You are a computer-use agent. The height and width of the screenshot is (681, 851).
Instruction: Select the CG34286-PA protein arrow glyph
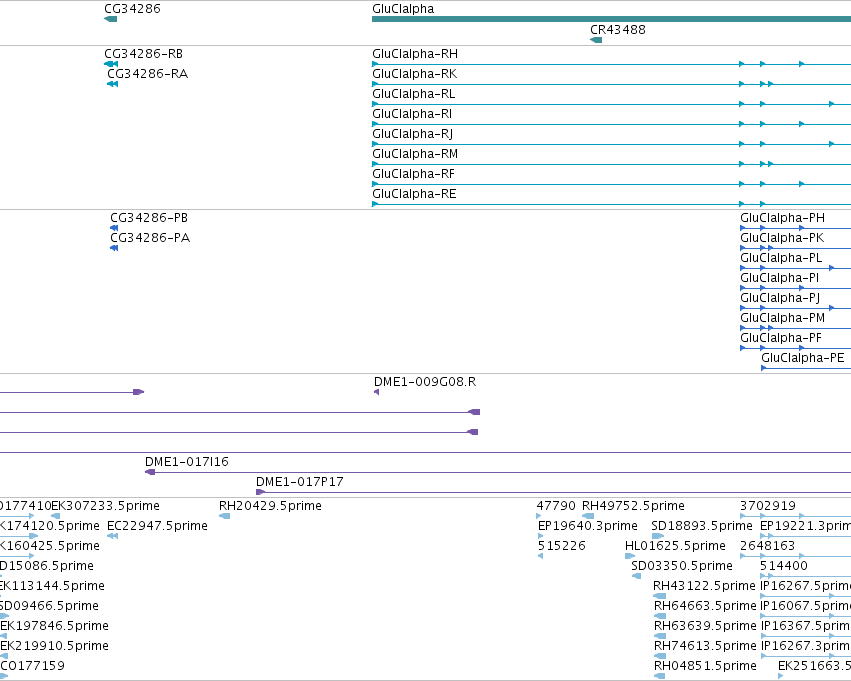(x=114, y=248)
